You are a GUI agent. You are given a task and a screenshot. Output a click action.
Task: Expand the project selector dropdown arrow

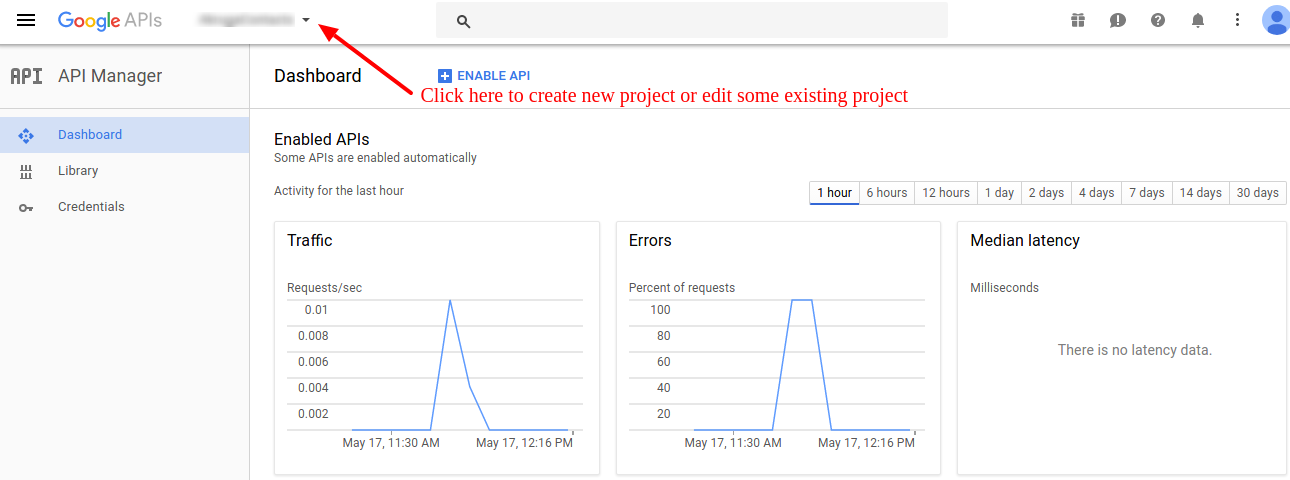pos(306,20)
